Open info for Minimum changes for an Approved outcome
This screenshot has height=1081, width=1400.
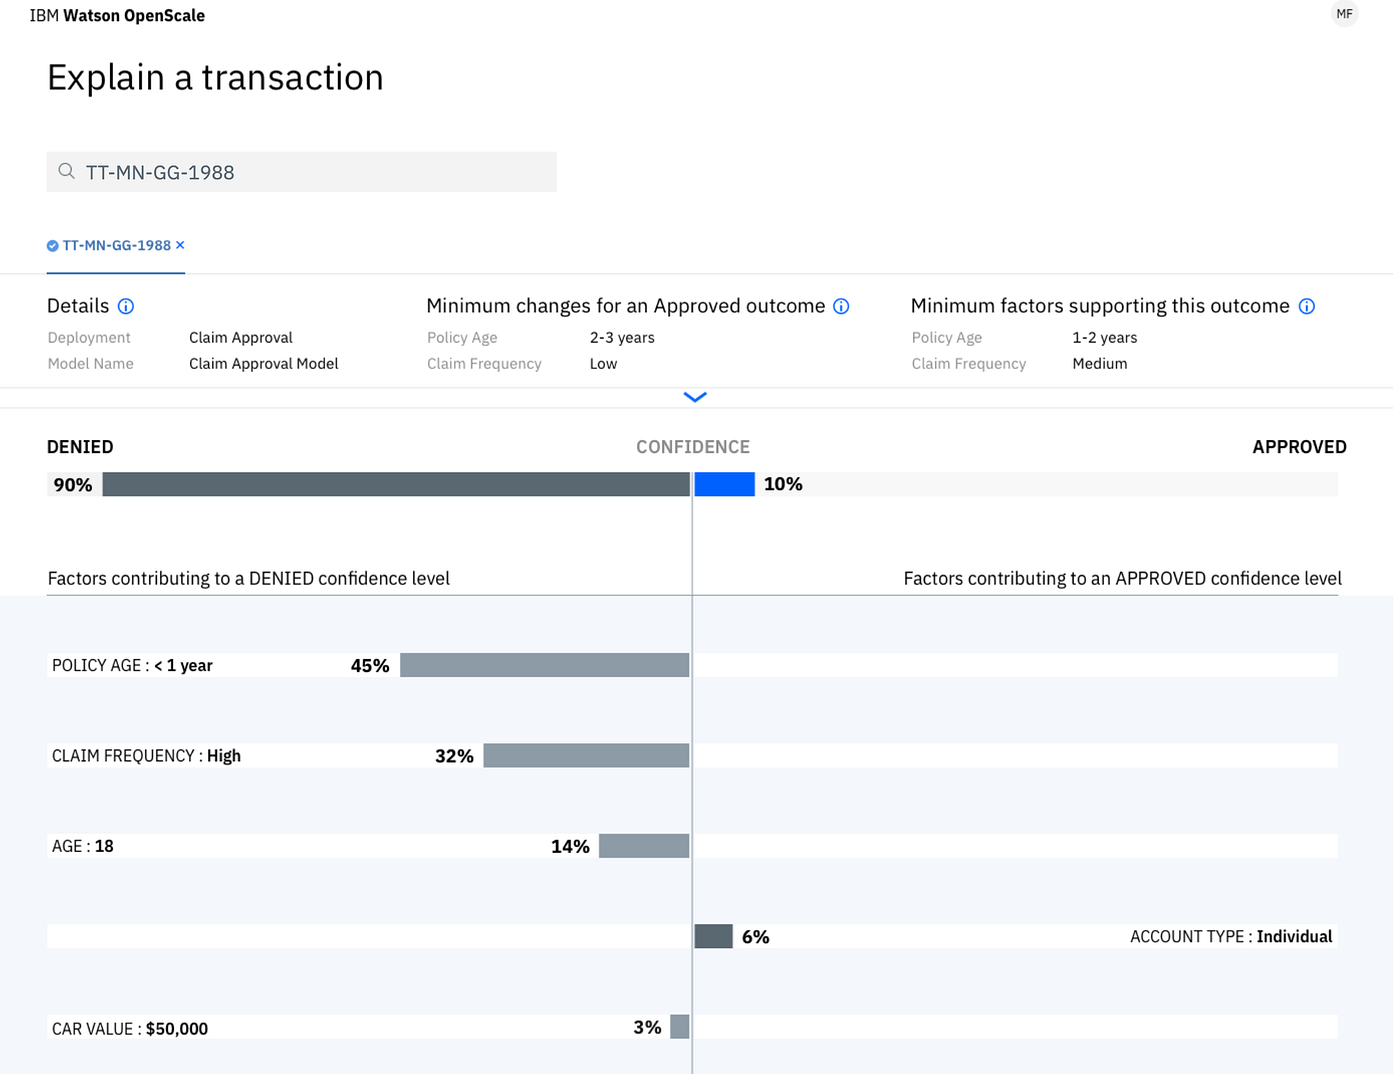click(x=841, y=306)
